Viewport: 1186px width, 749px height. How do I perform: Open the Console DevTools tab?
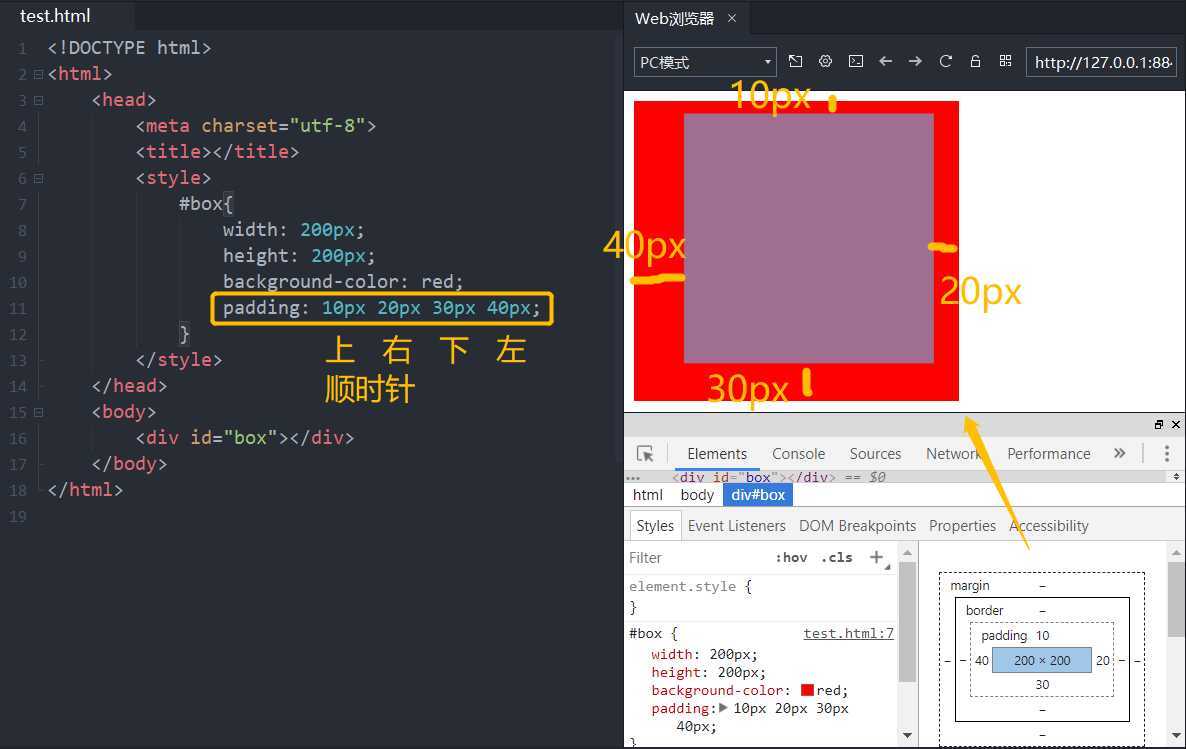click(798, 453)
